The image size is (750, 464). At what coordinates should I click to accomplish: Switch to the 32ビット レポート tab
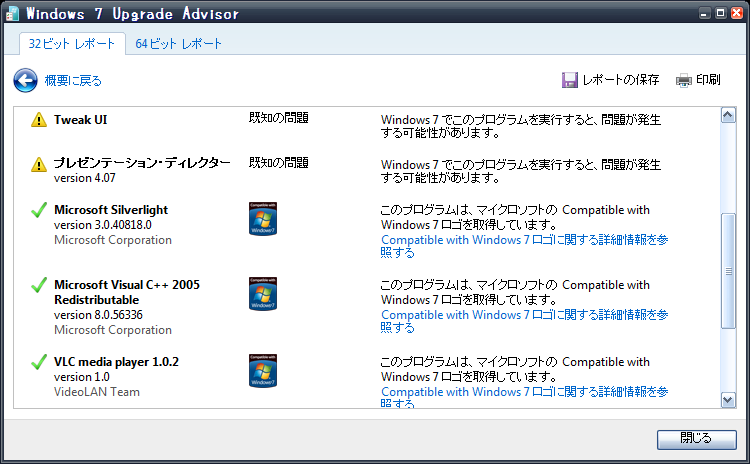coord(72,44)
